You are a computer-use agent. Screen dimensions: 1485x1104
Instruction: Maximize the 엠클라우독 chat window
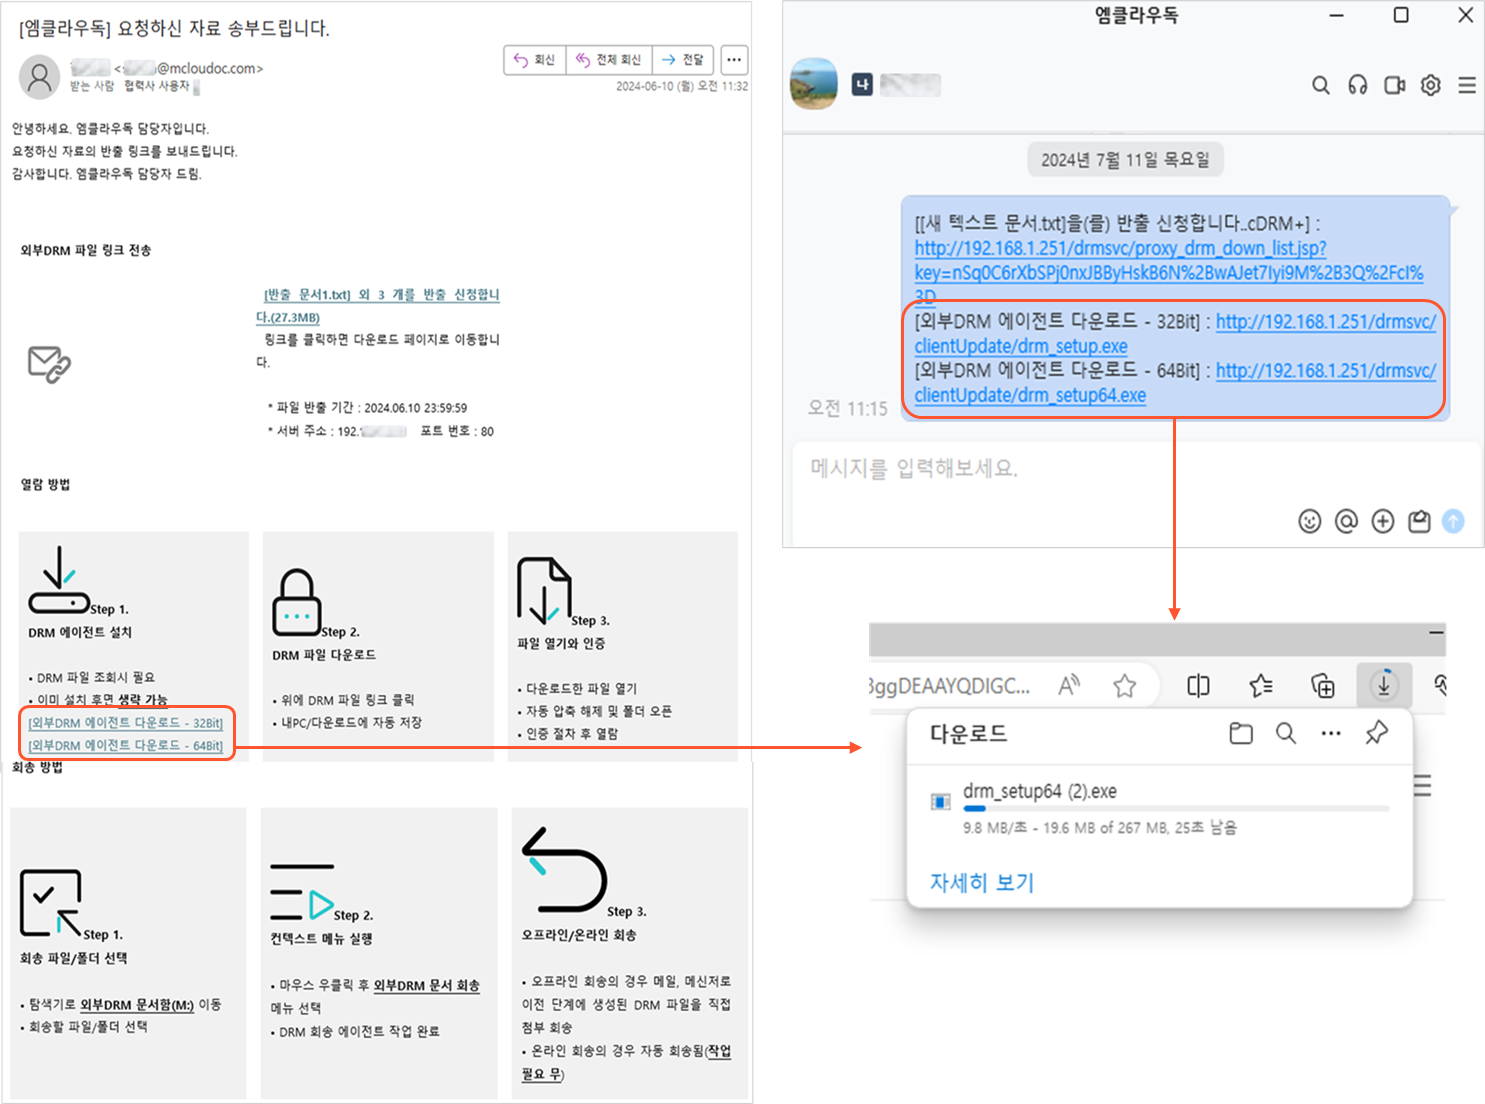(1401, 15)
